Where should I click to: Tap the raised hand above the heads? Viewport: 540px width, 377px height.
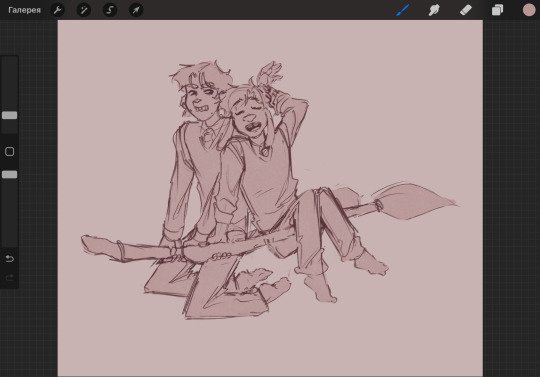tap(270, 73)
